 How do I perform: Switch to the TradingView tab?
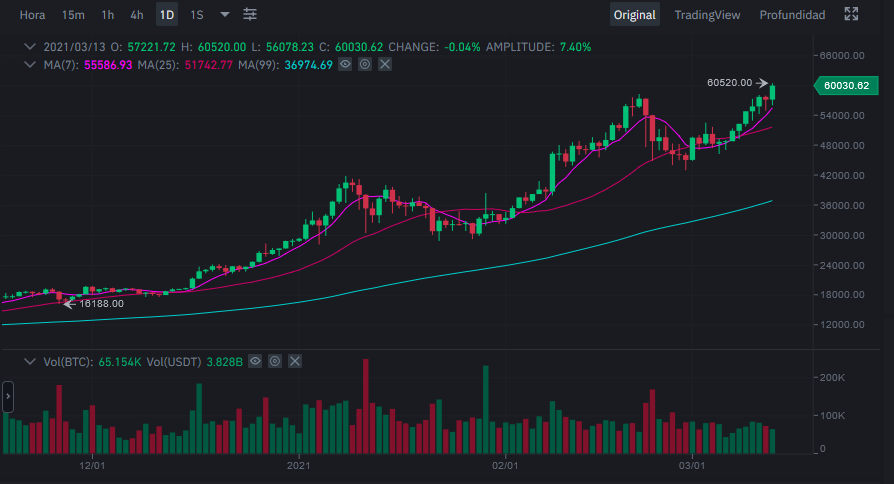[707, 15]
